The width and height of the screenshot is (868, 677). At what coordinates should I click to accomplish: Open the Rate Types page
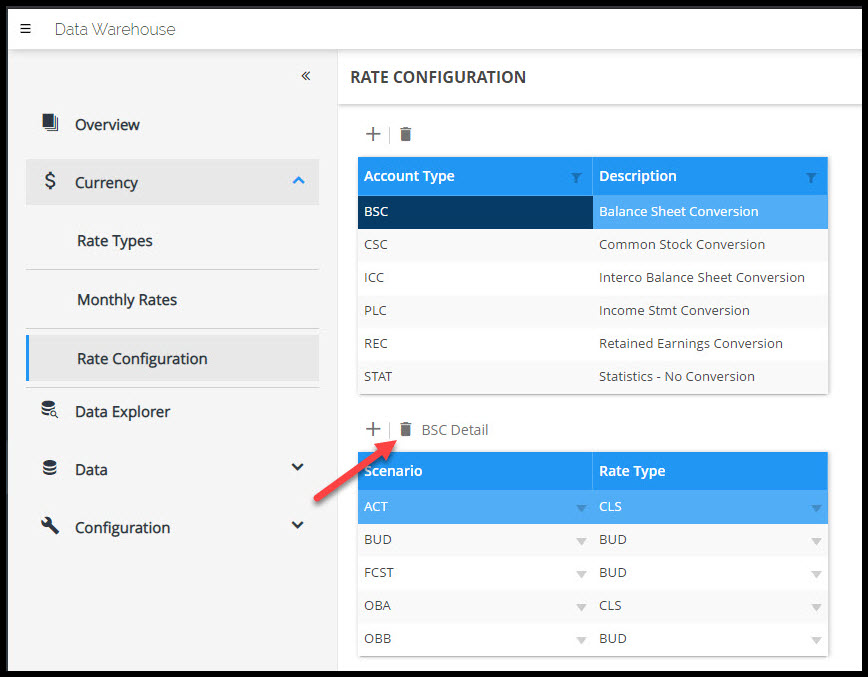tap(115, 241)
